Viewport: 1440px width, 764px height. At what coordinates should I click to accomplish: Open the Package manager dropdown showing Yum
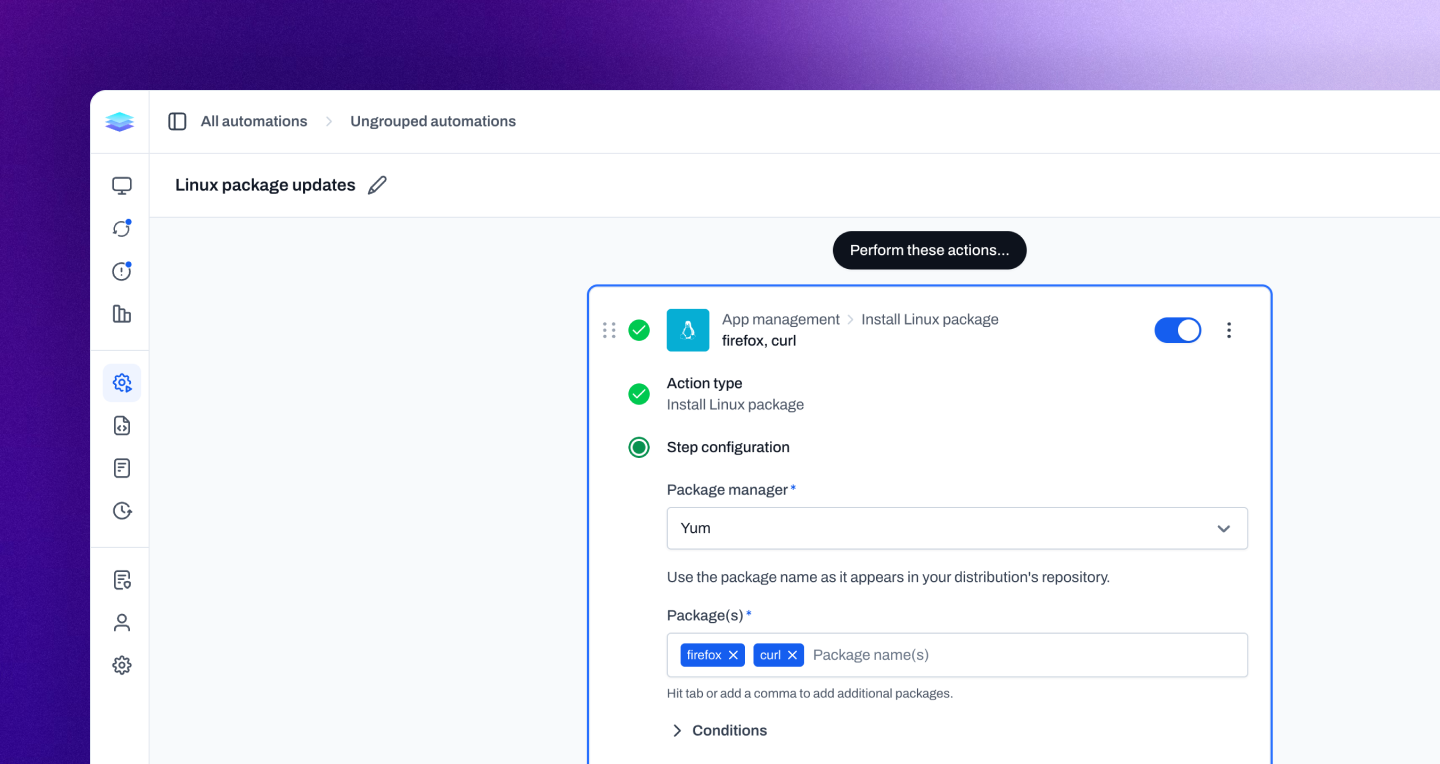pos(957,528)
